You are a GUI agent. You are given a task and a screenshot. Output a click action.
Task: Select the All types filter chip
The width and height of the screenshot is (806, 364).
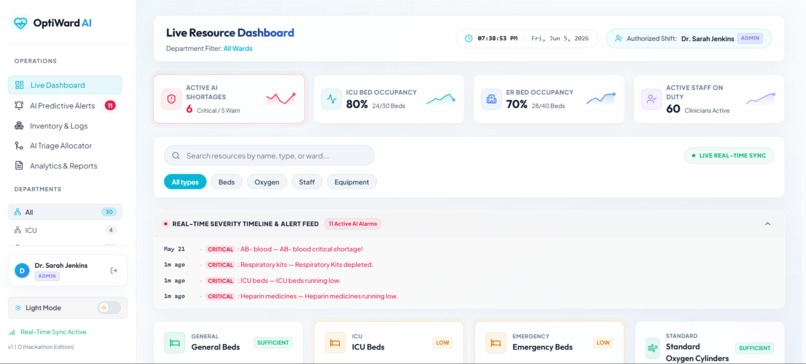pyautogui.click(x=185, y=182)
